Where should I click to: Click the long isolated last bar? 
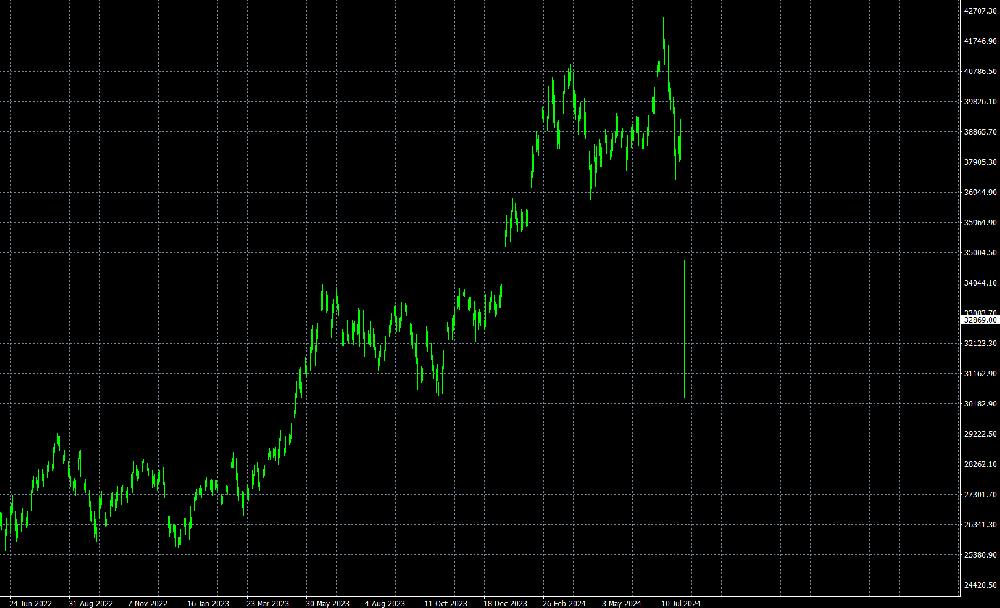coord(684,330)
